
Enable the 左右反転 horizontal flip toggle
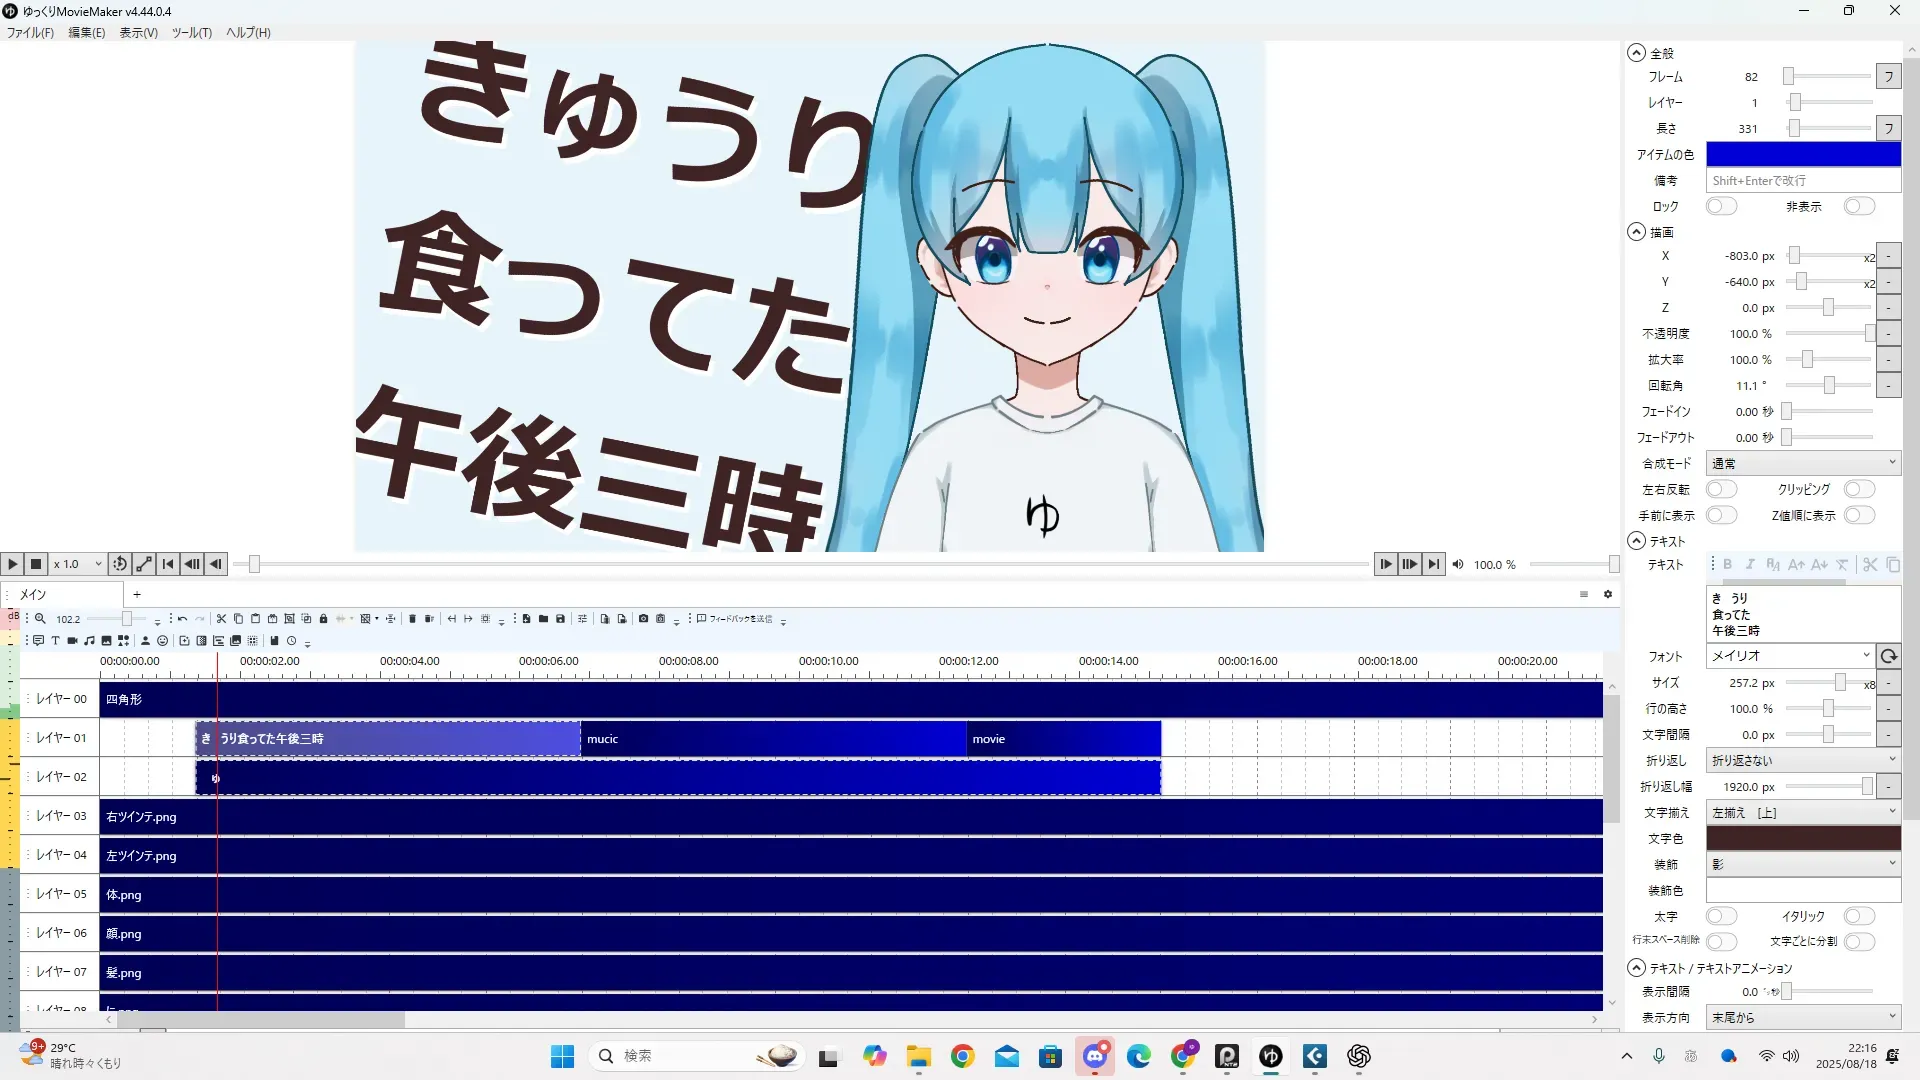click(1720, 489)
